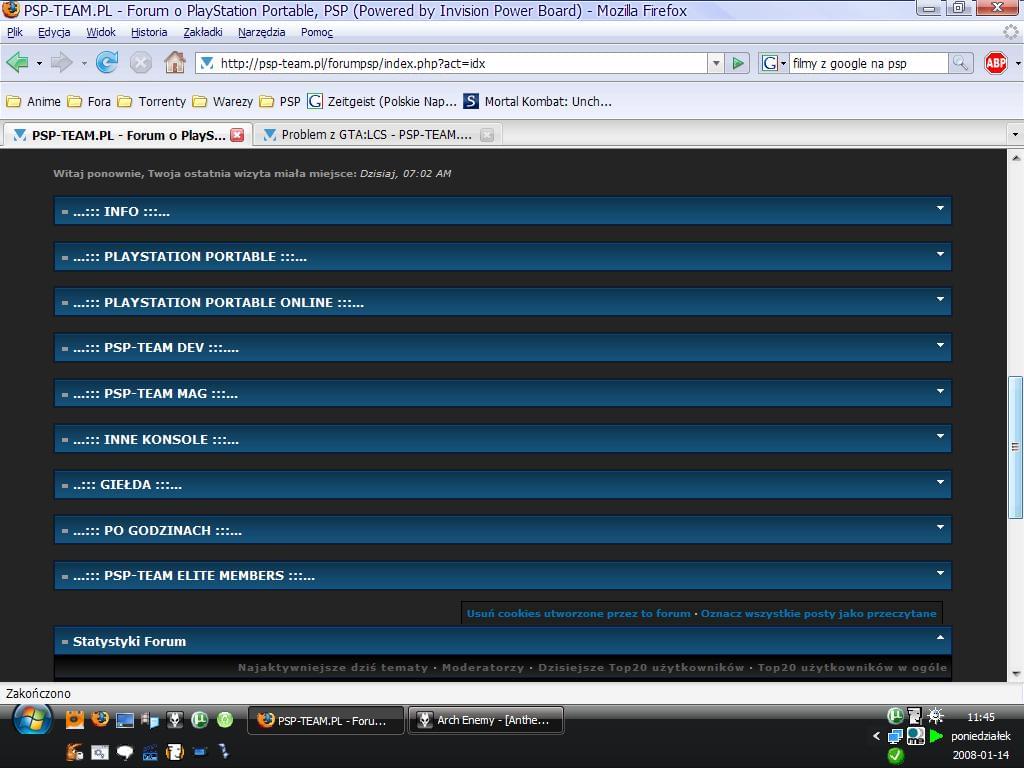Click the Forward navigation arrow
Viewport: 1024px width, 768px height.
pos(61,63)
